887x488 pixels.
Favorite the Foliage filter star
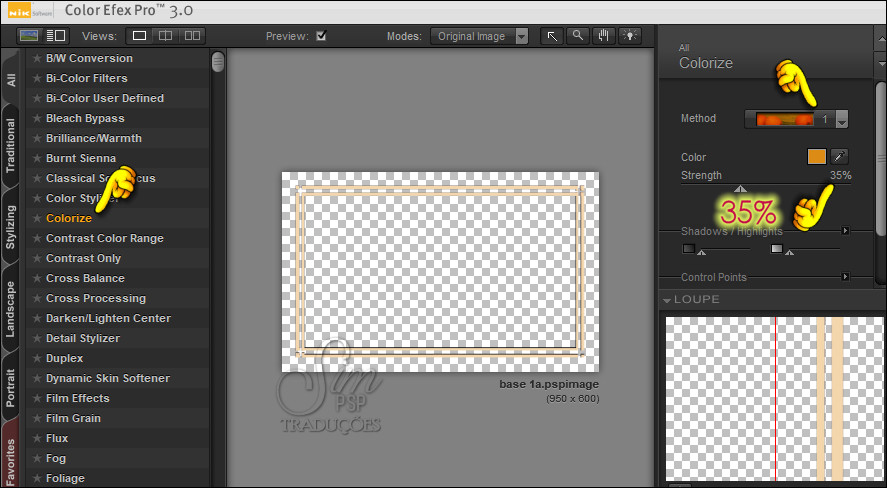pyautogui.click(x=37, y=478)
